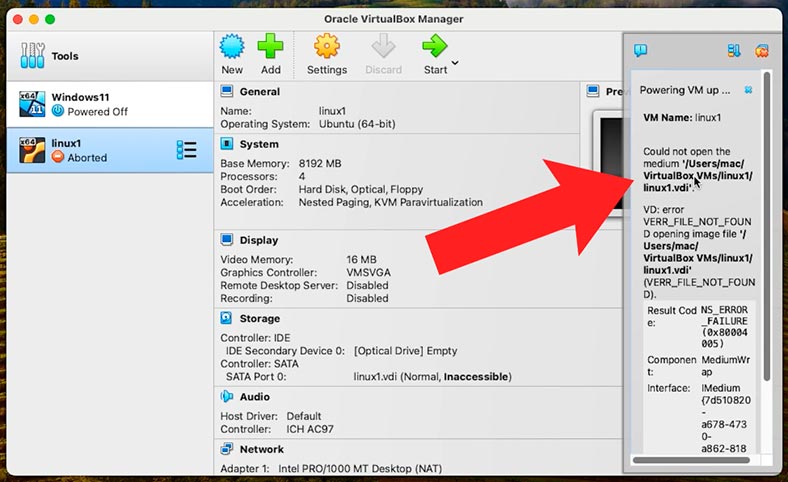
Task: Open the System section header
Action: click(x=259, y=144)
